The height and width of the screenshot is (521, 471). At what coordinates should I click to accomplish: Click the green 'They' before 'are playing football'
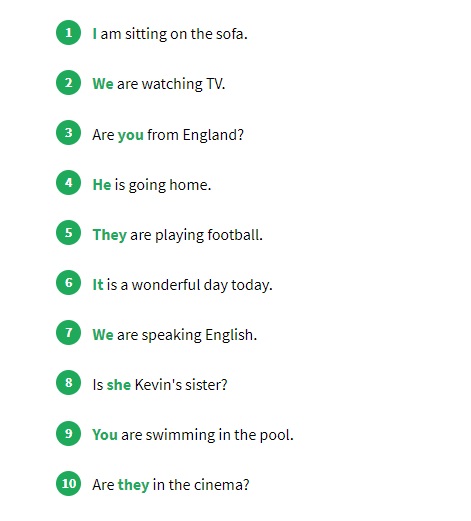click(x=110, y=235)
